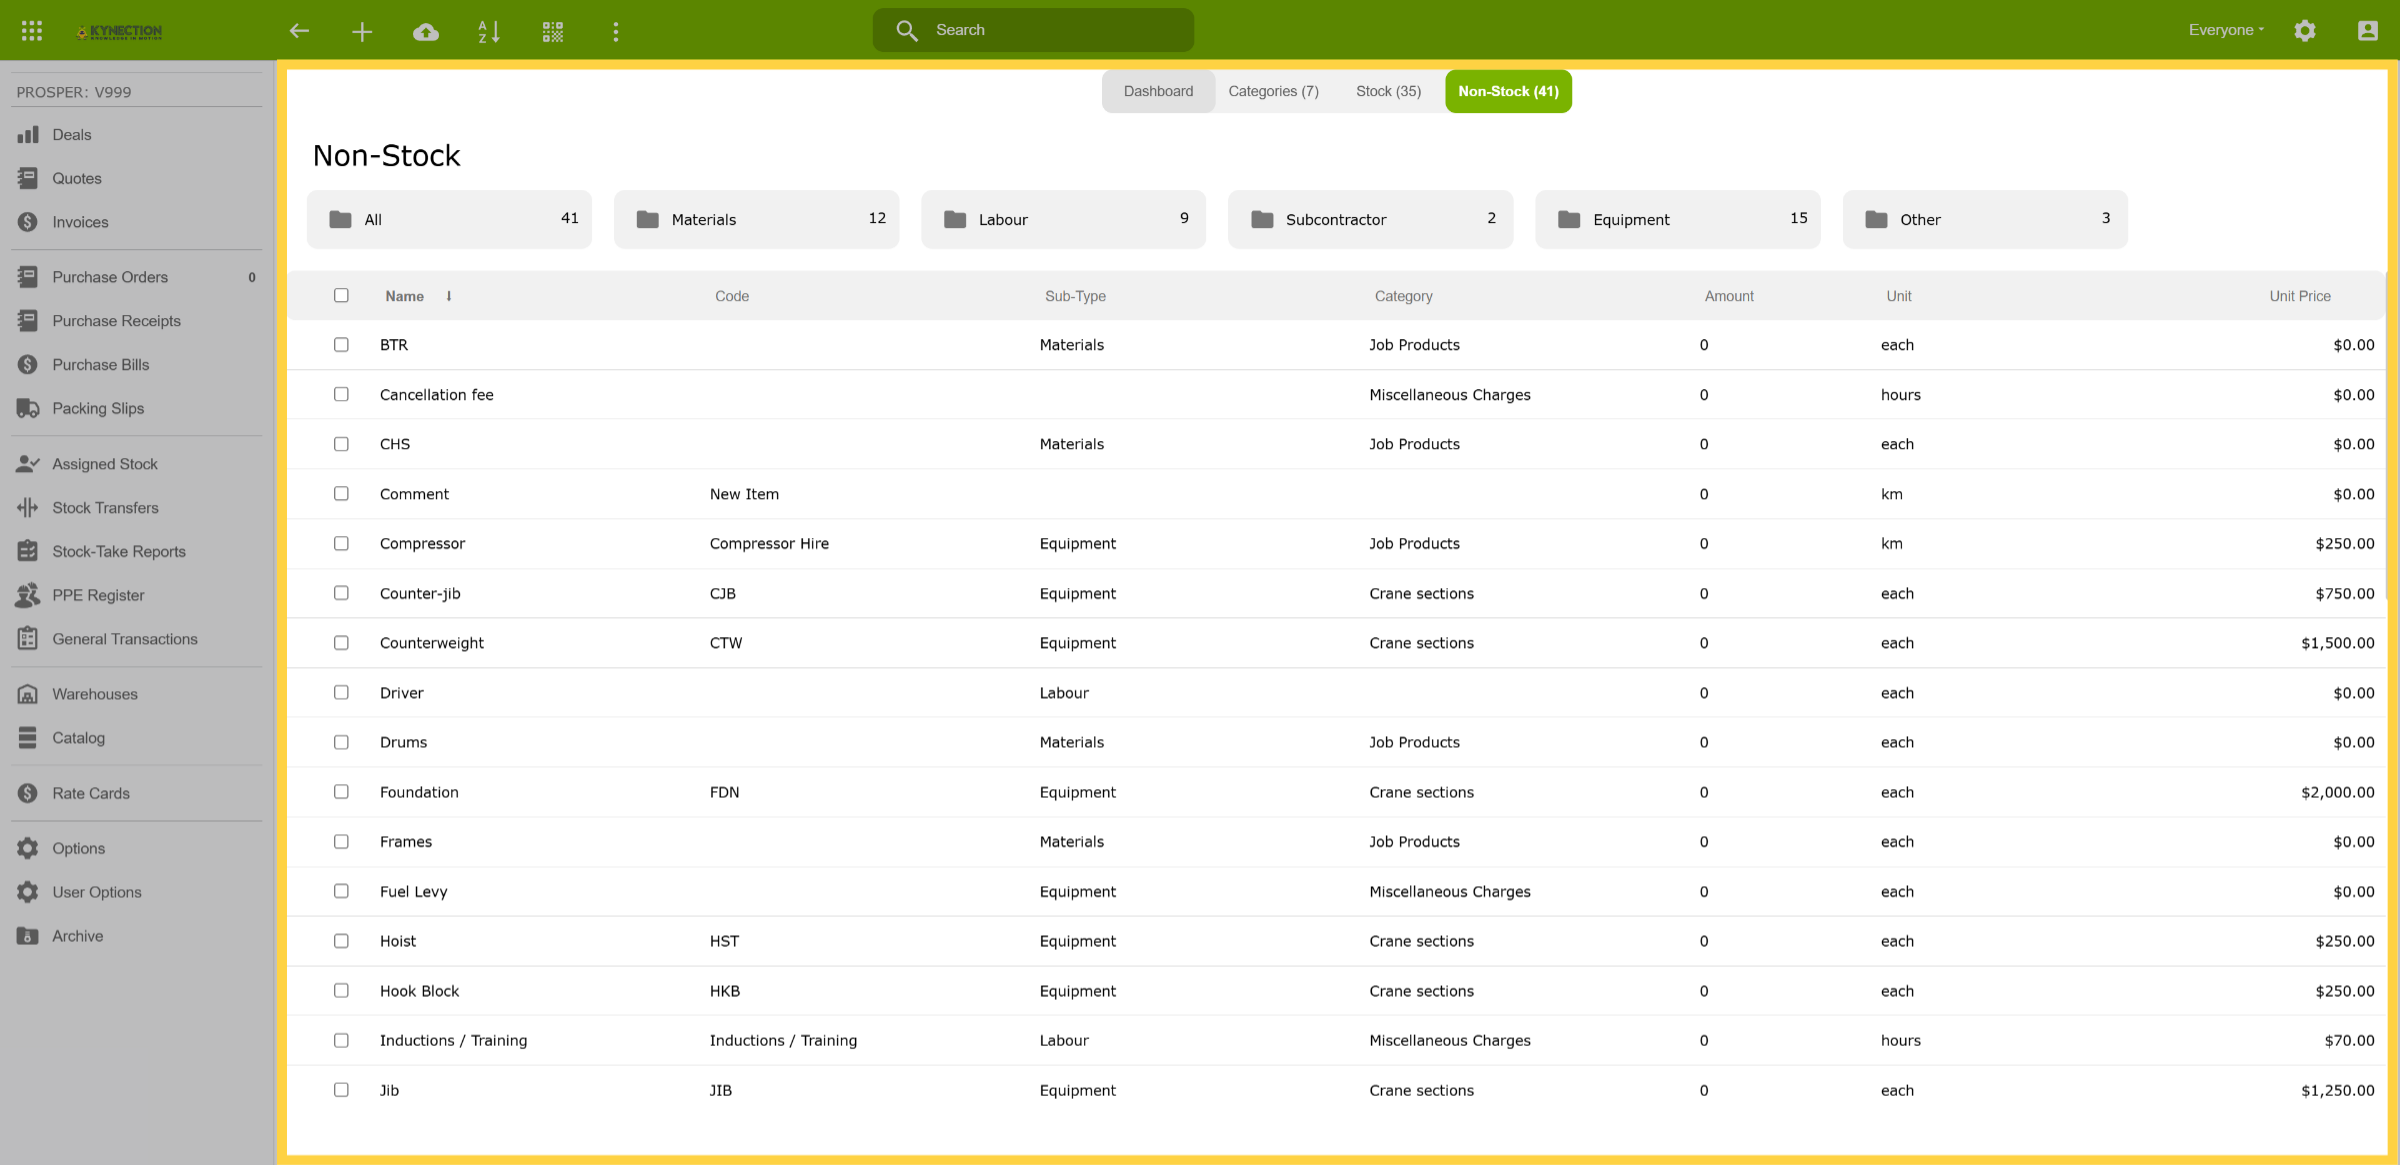Filter by the Labour folder
The width and height of the screenshot is (2400, 1165).
point(1063,219)
